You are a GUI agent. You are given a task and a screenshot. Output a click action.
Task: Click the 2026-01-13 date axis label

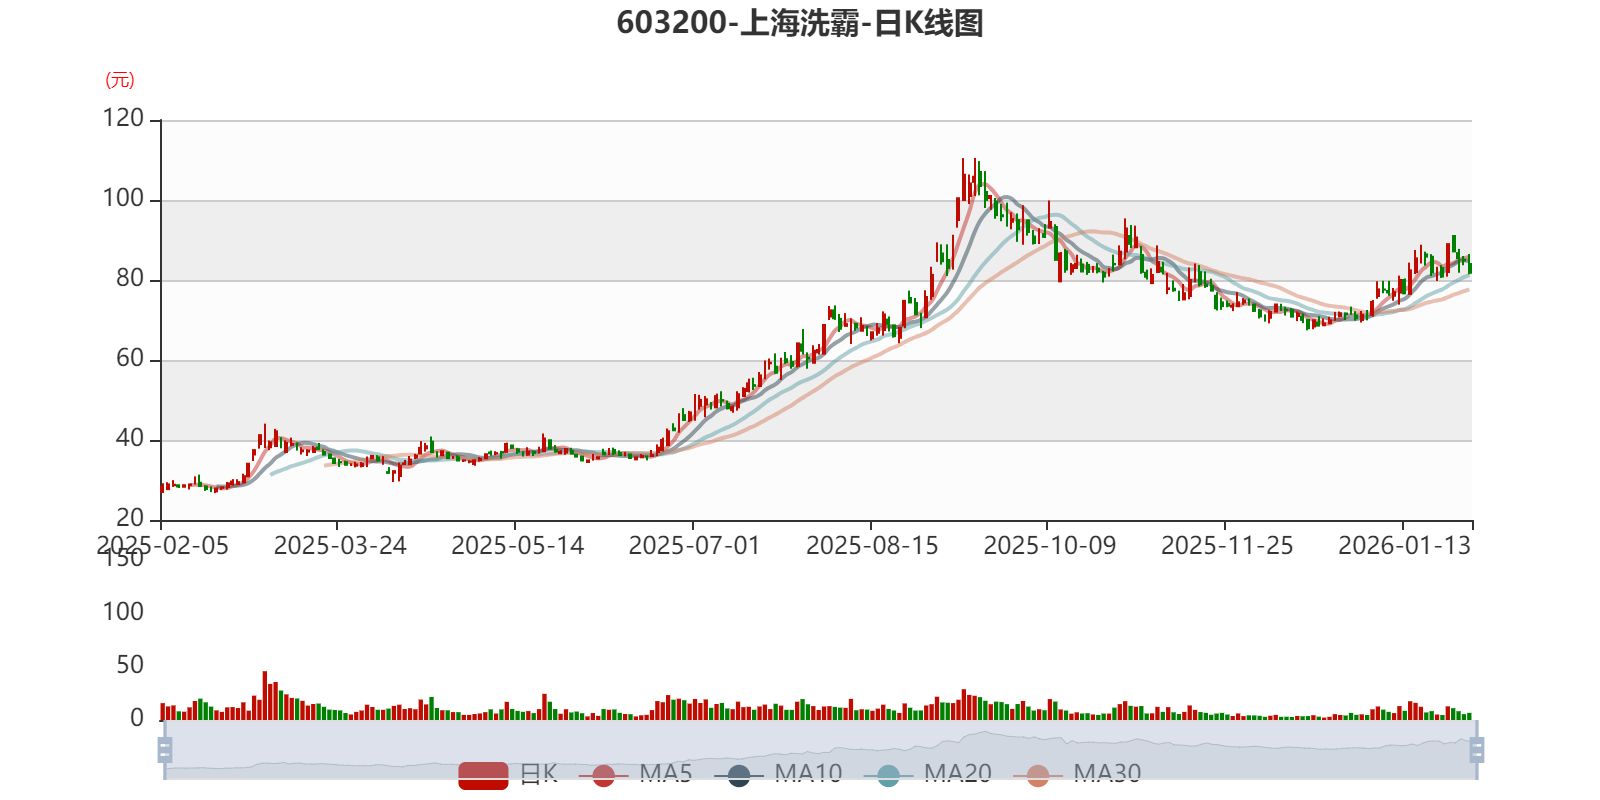click(x=1405, y=546)
